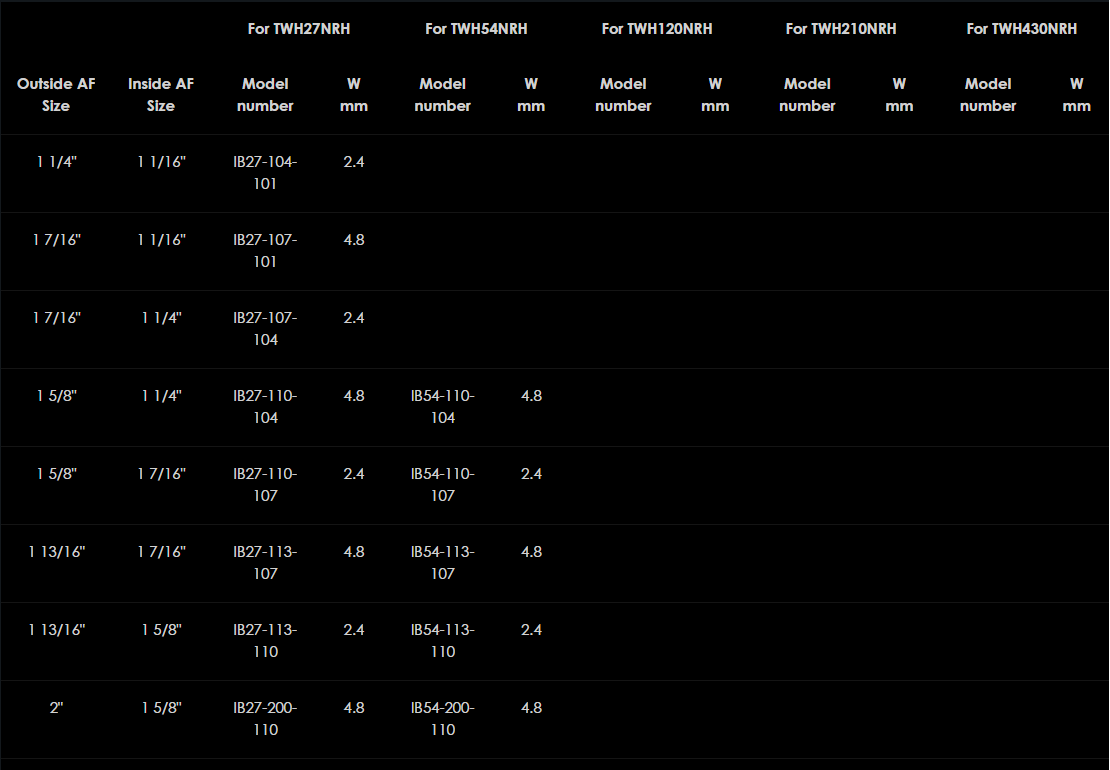The height and width of the screenshot is (770, 1110).
Task: Click the "For TWH27NRH" column group header
Action: [x=298, y=29]
